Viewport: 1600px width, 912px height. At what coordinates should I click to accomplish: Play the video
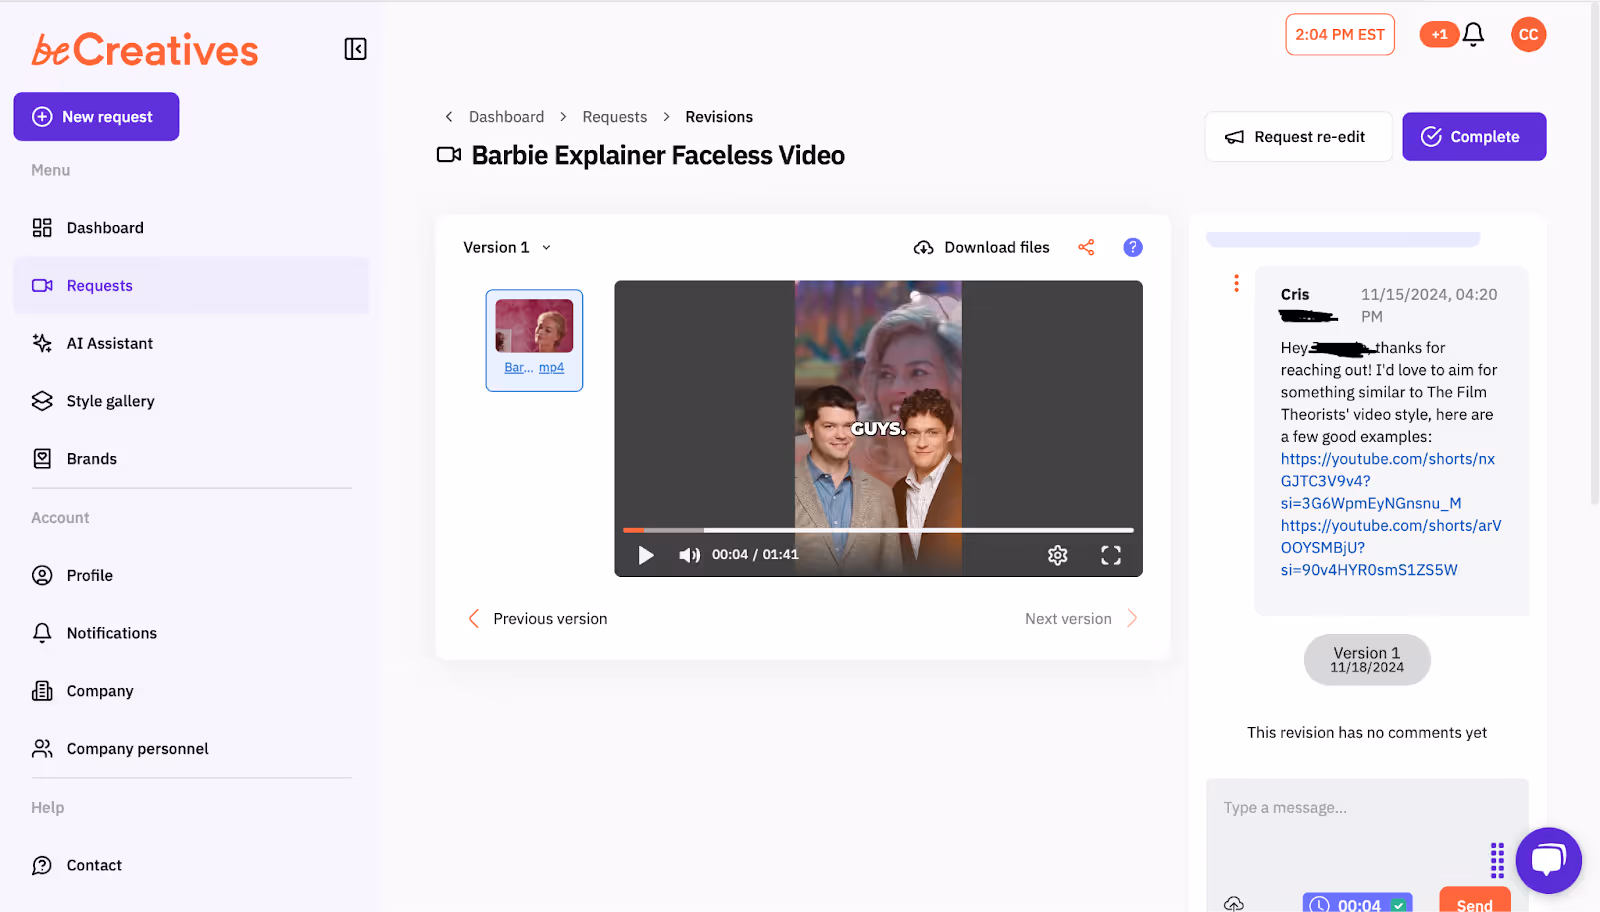(x=646, y=555)
